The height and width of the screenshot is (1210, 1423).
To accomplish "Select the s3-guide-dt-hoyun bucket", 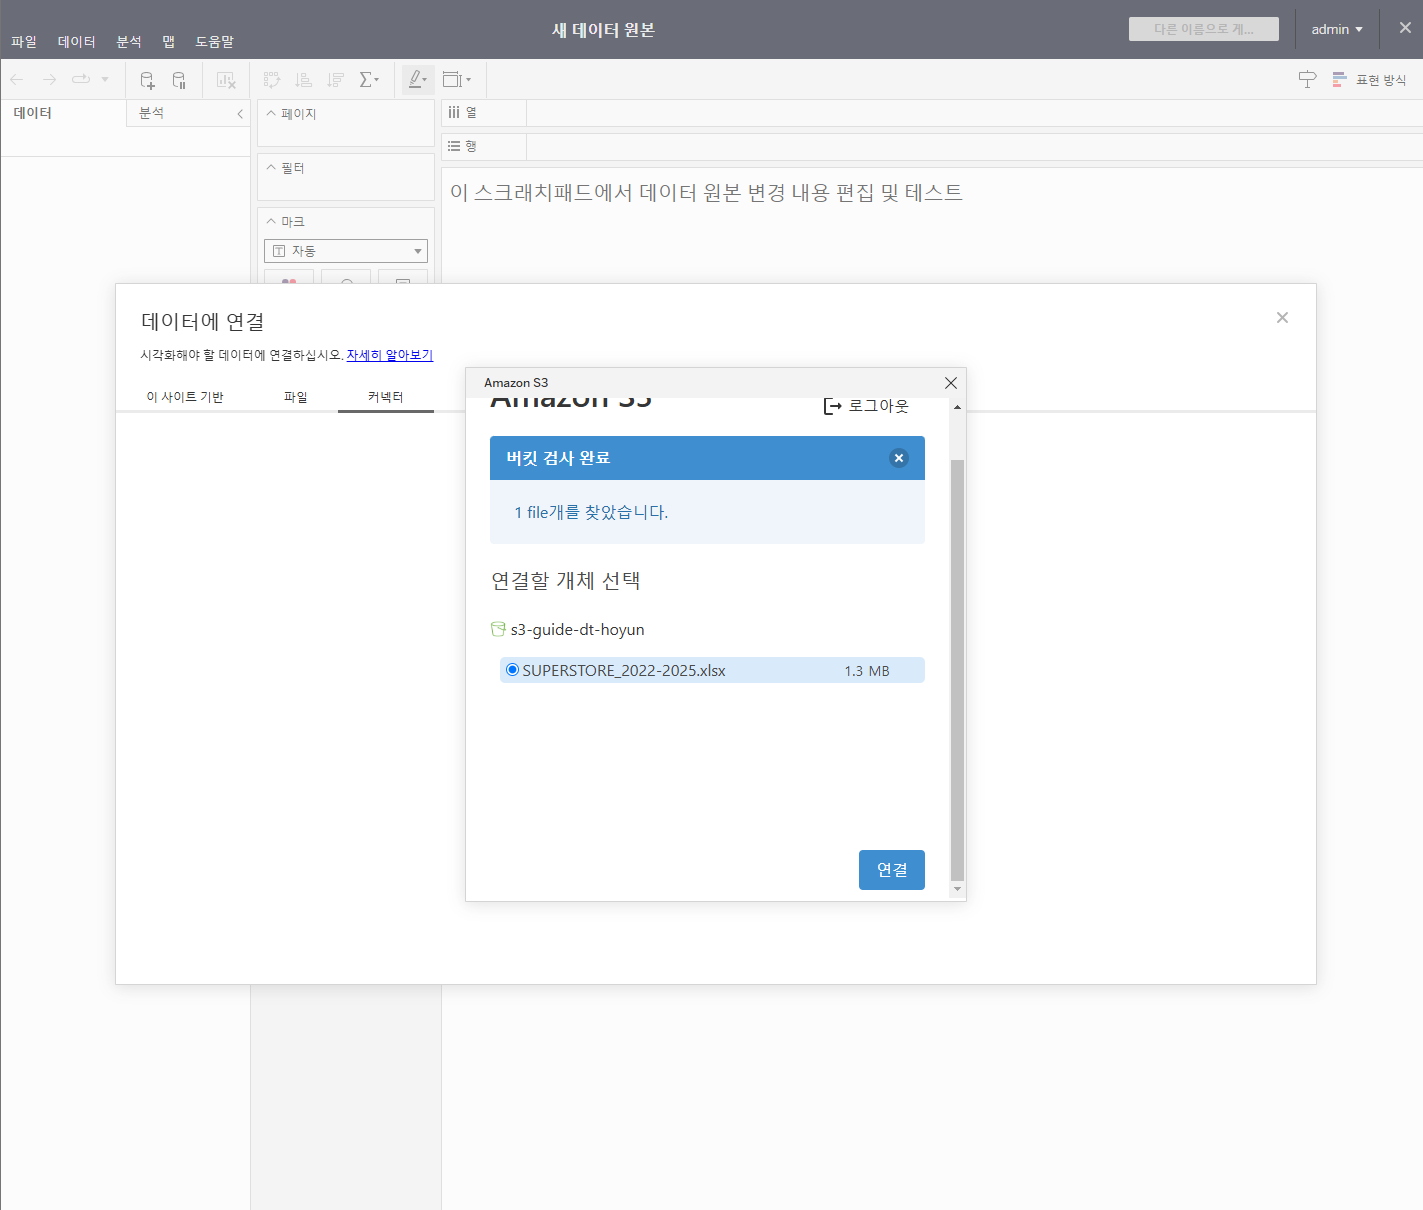I will tap(577, 629).
